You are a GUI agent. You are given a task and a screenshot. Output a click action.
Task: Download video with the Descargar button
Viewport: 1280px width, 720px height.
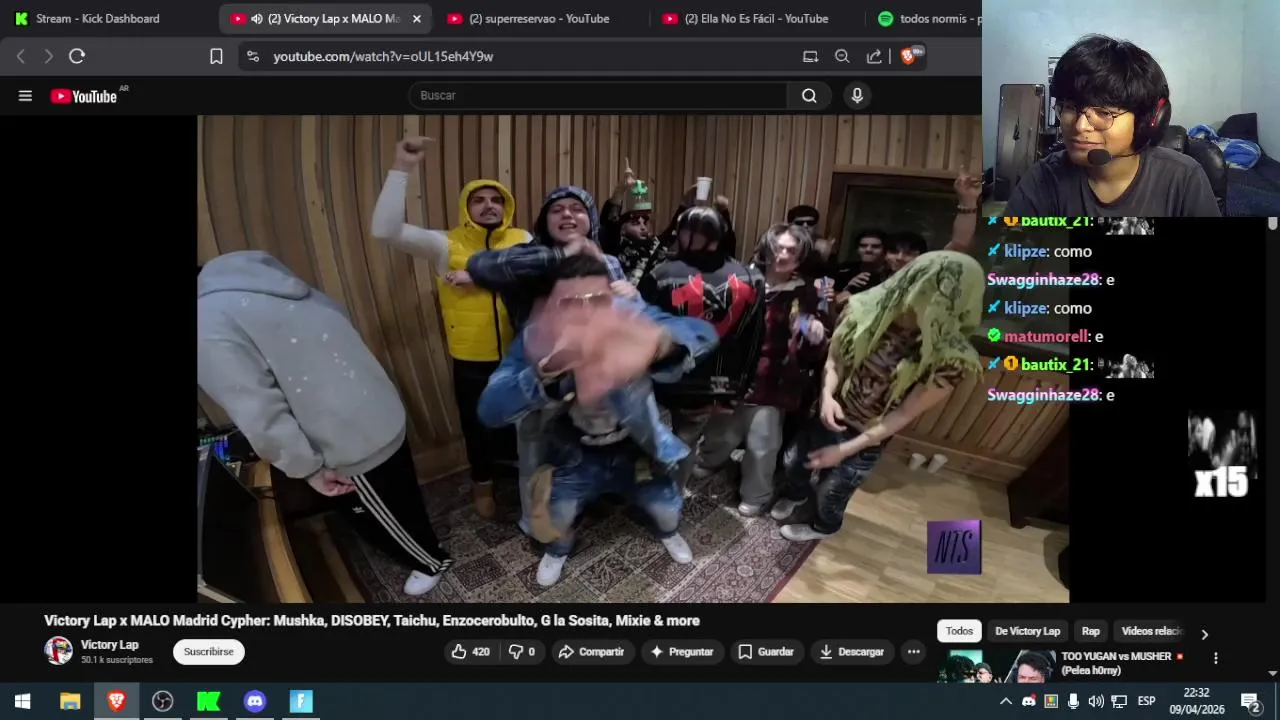[x=852, y=652]
